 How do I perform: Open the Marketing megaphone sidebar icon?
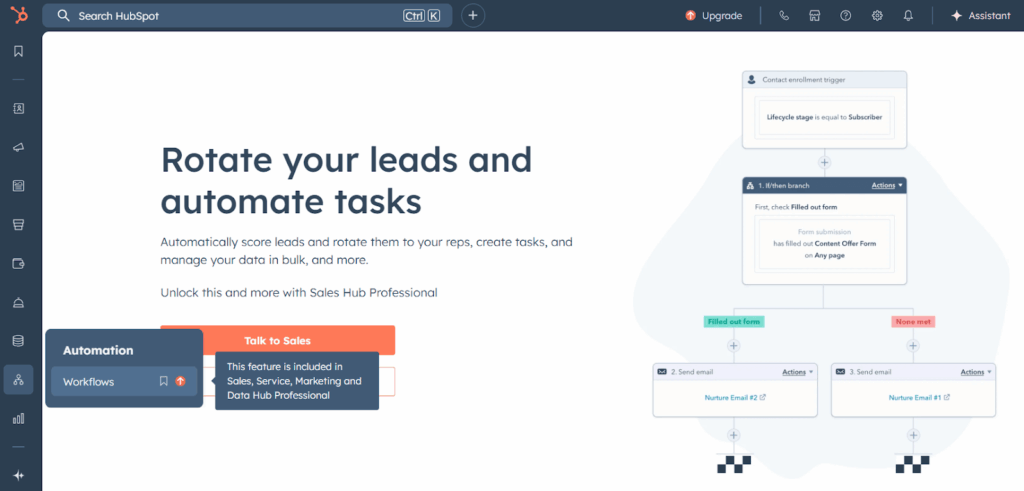[18, 147]
